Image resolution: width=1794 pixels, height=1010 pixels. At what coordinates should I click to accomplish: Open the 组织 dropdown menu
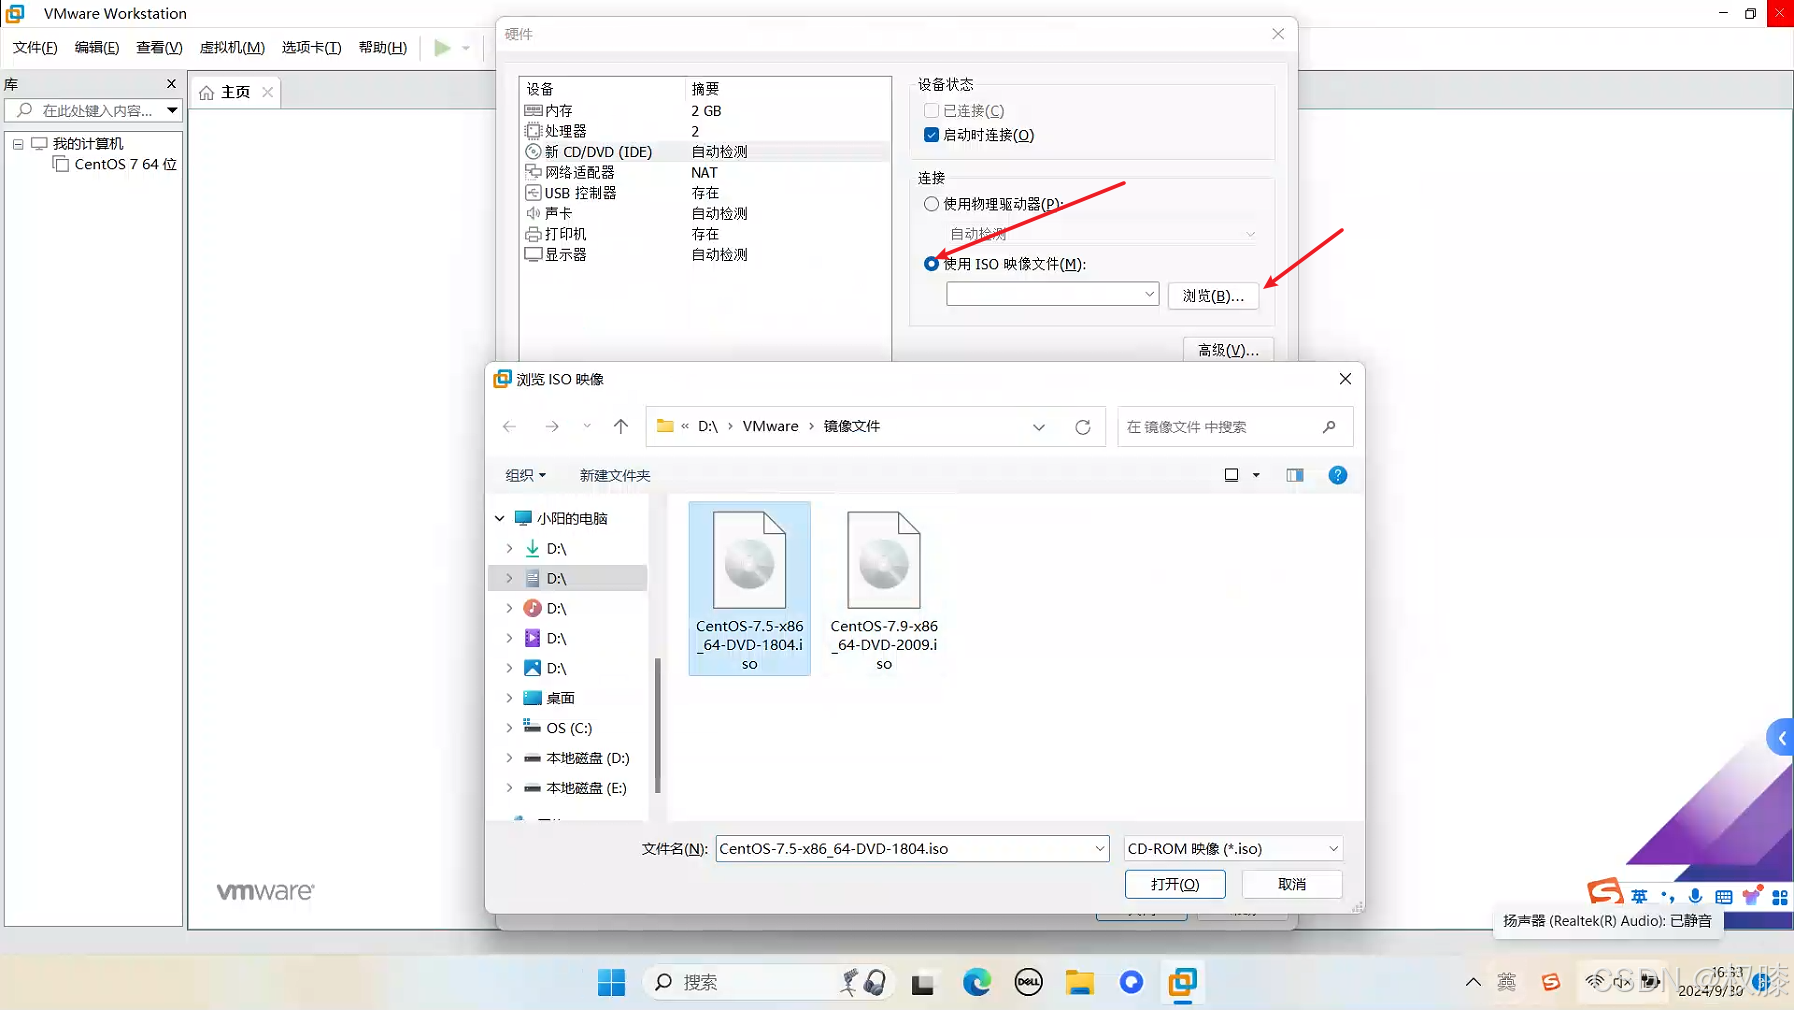pos(525,475)
